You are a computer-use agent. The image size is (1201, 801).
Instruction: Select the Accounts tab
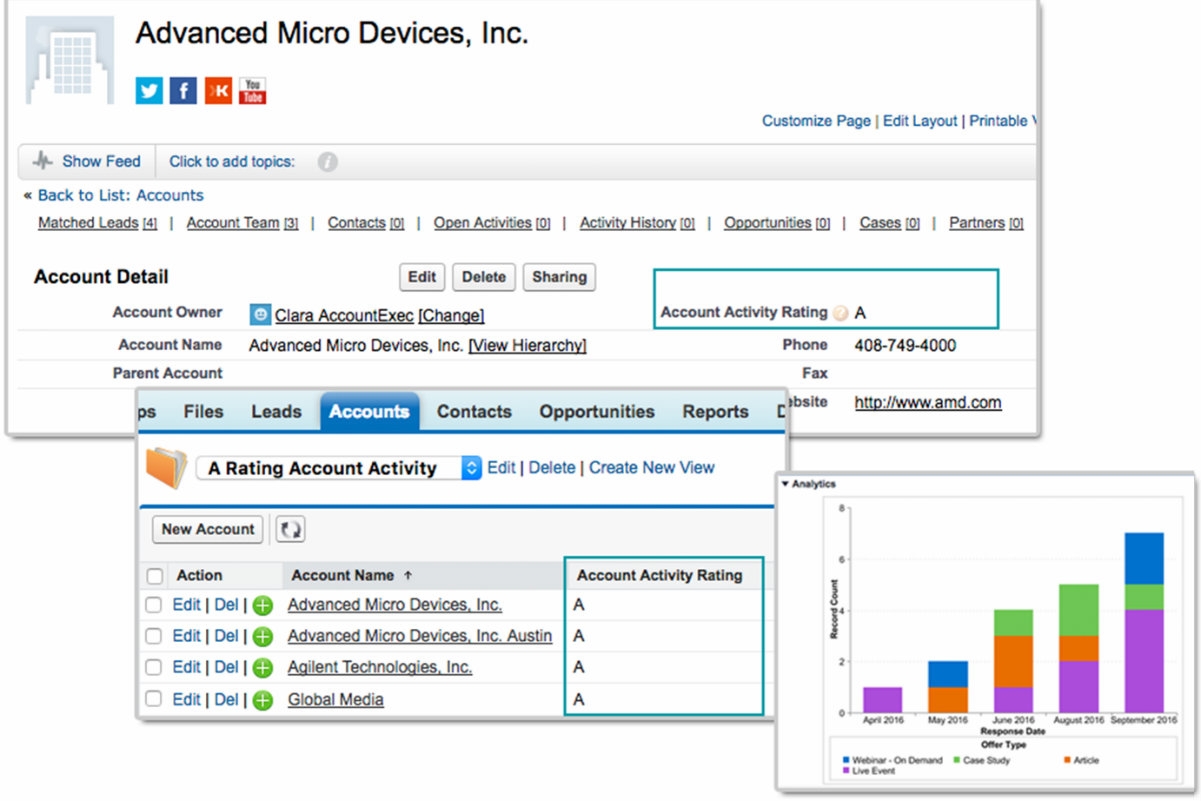point(369,411)
